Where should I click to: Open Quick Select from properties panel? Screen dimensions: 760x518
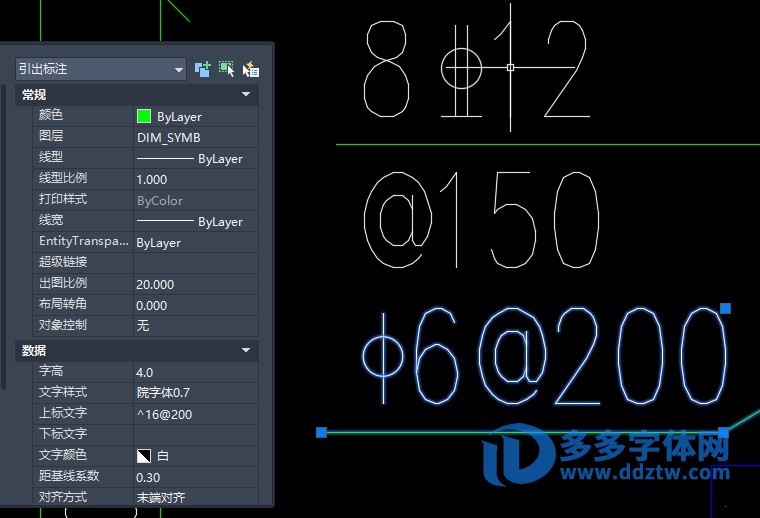pyautogui.click(x=251, y=69)
